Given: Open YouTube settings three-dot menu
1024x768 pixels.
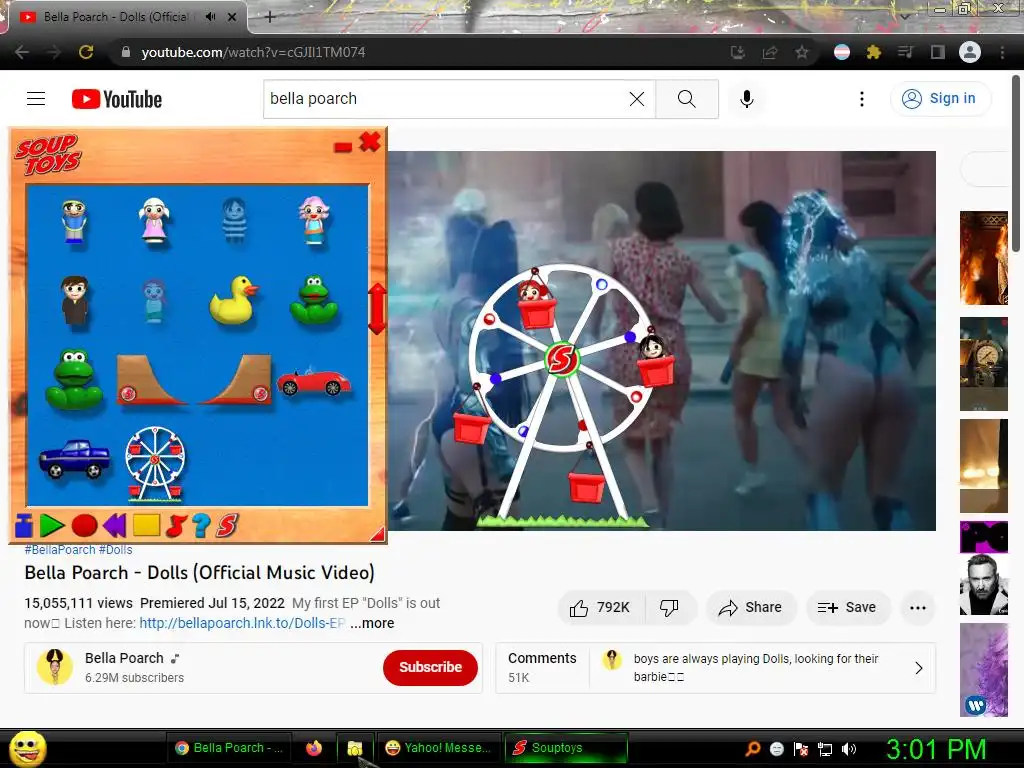Looking at the screenshot, I should coord(862,99).
